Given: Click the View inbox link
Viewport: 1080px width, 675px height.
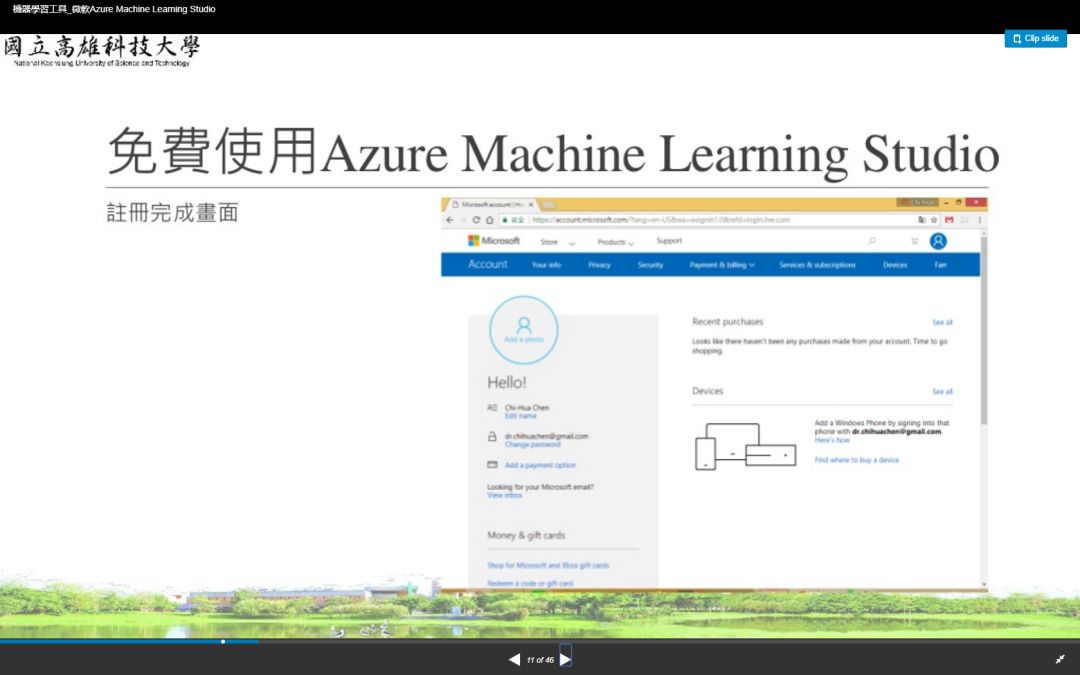Looking at the screenshot, I should pos(505,495).
